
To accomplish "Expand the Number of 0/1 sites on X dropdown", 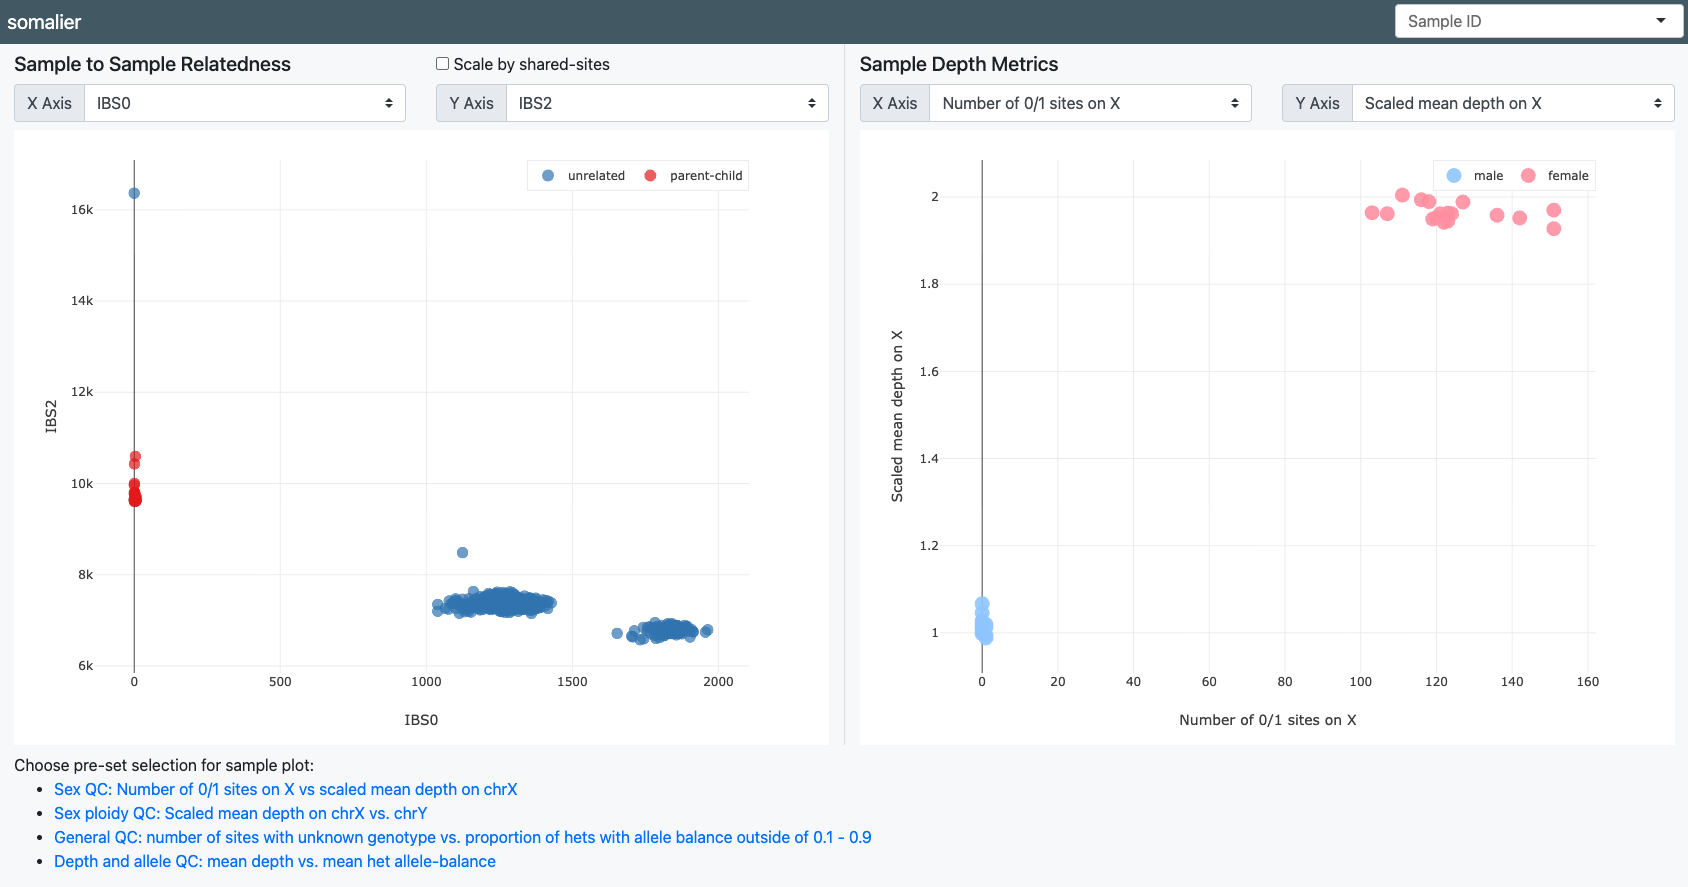I will click(1090, 103).
